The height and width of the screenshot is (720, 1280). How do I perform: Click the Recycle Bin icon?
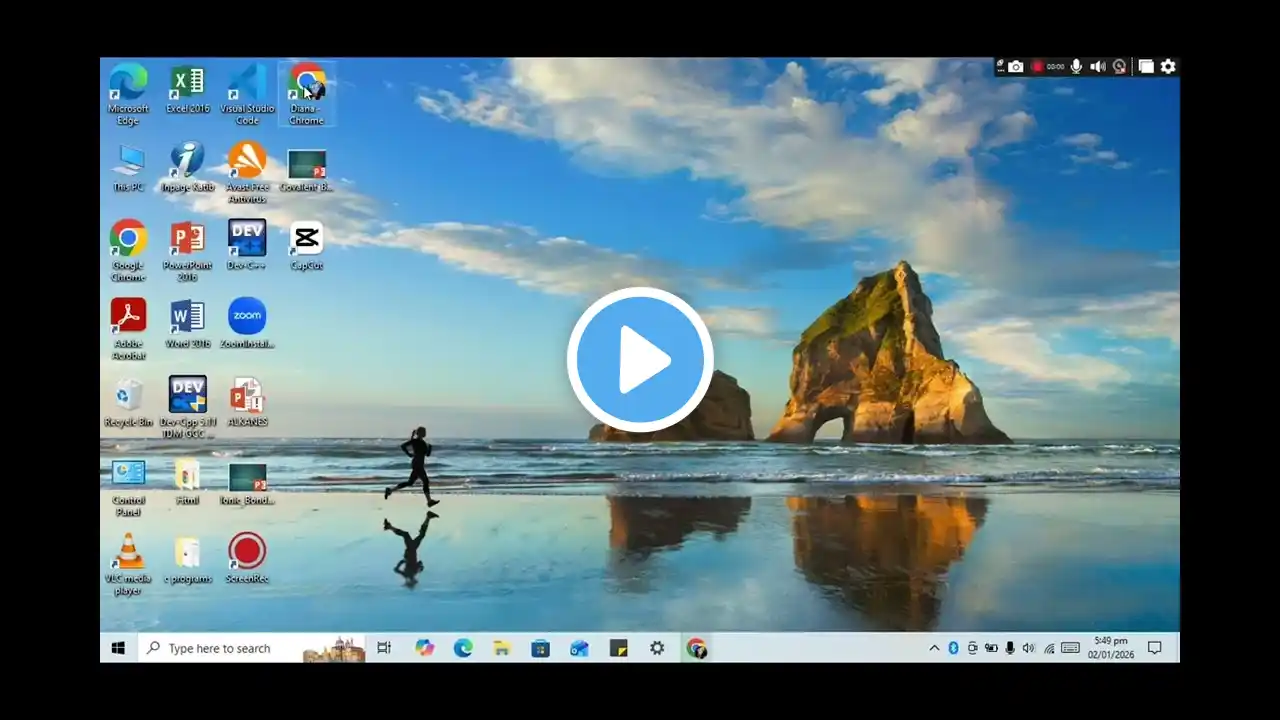click(128, 396)
